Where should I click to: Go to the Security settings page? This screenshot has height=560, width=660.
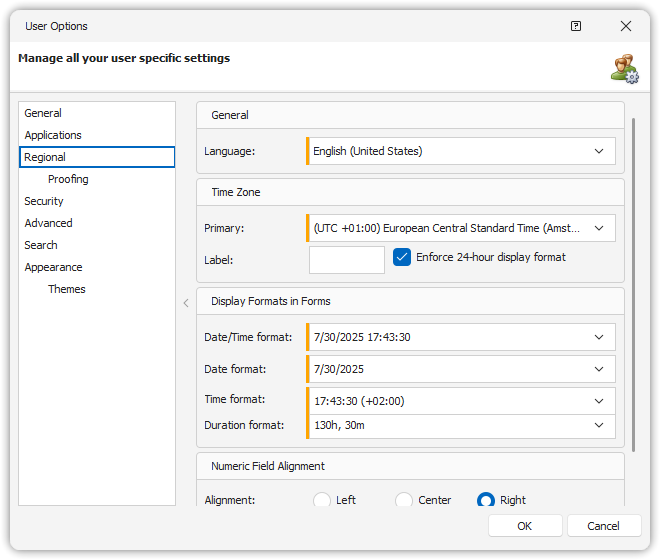point(44,201)
